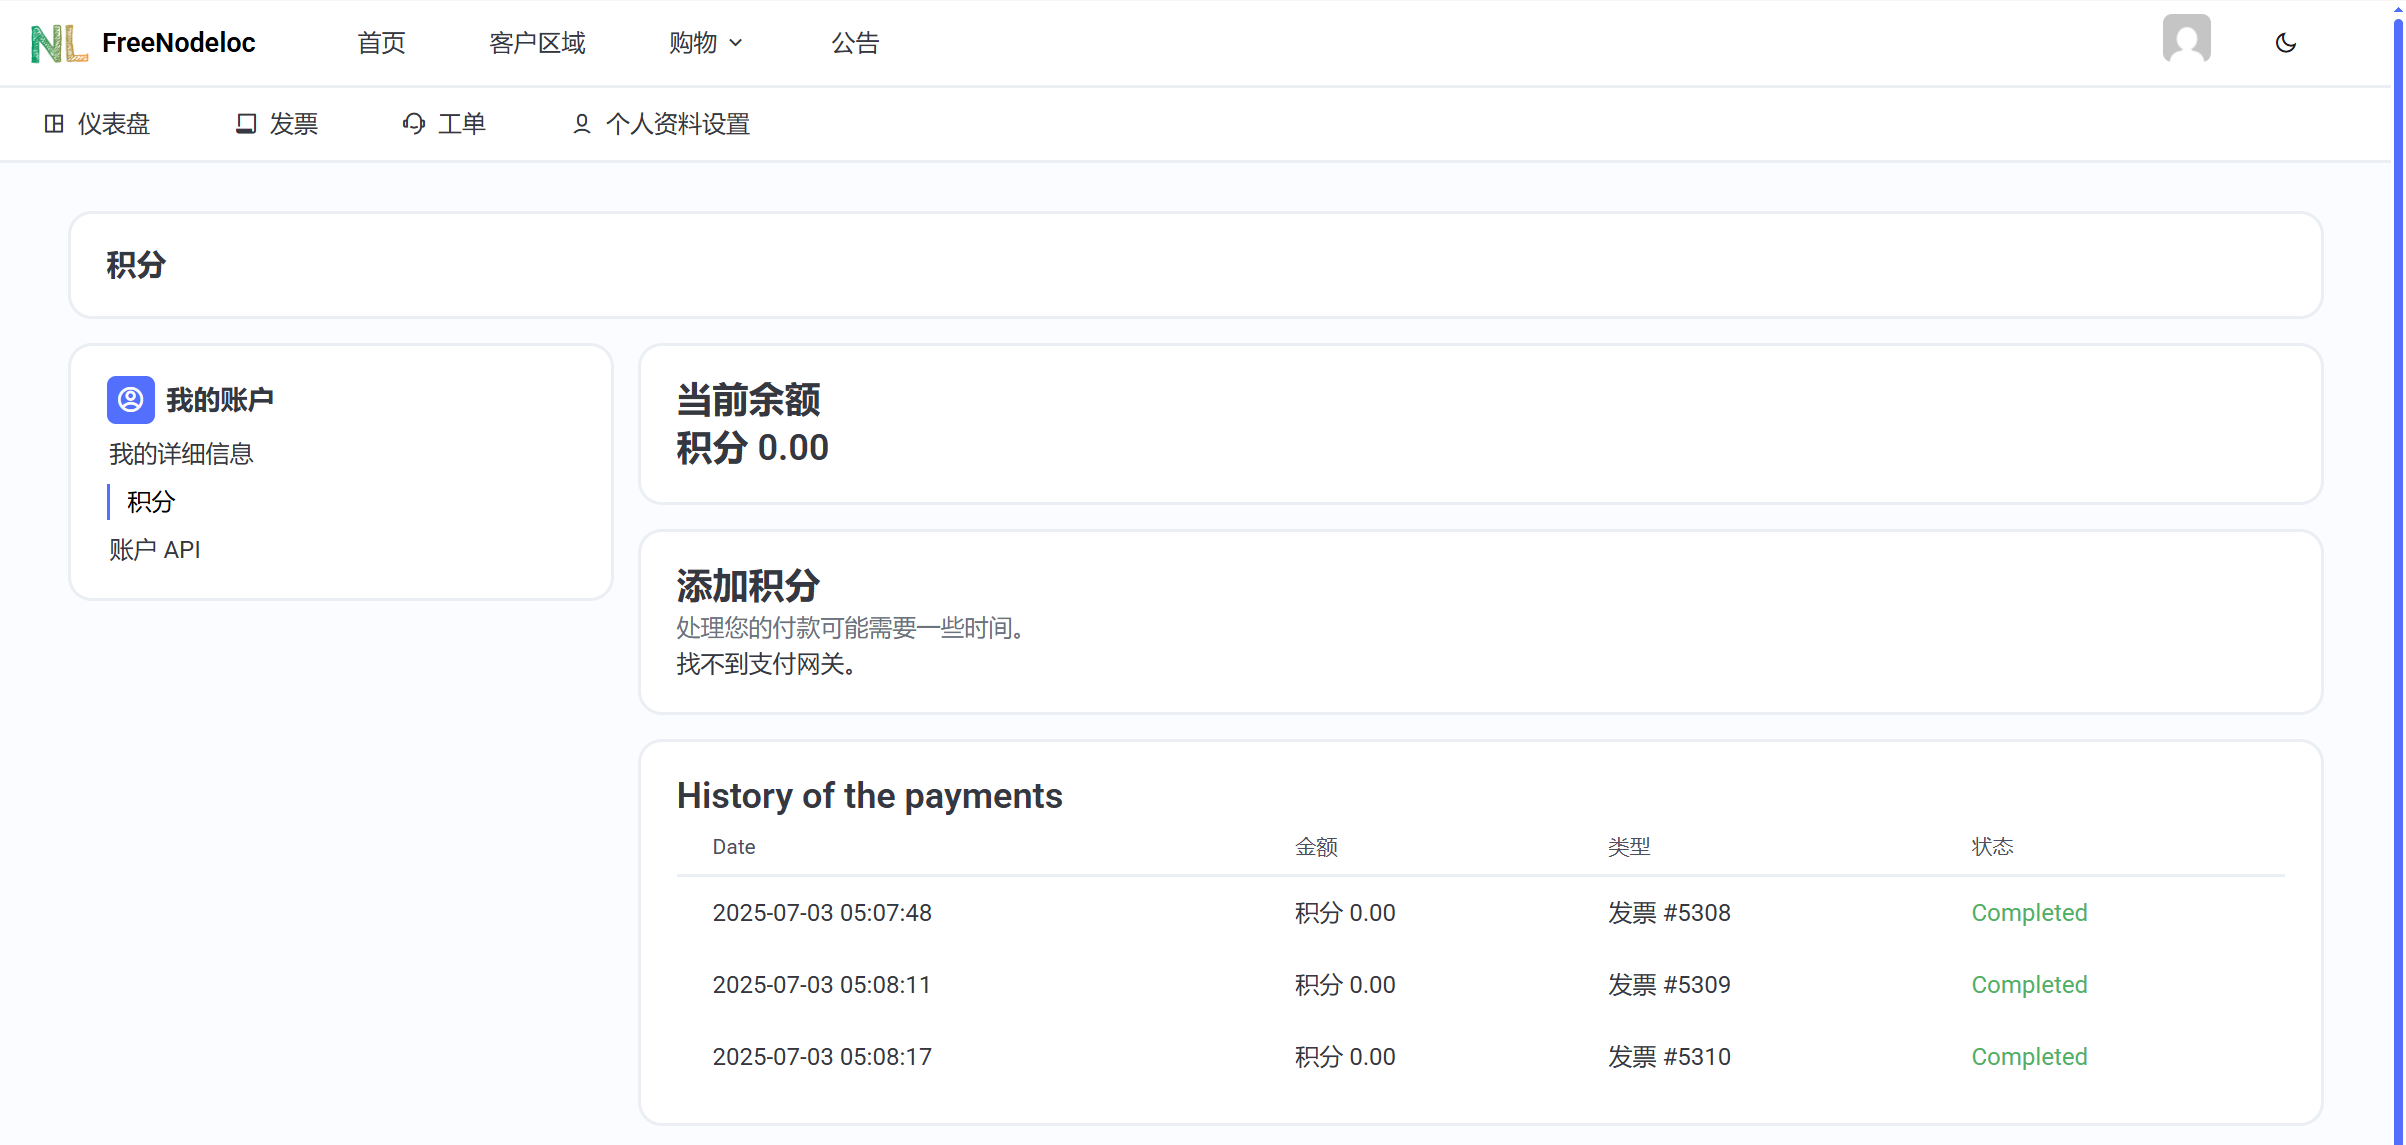
Task: Click date 2025-07-03 05:08:17
Action: (822, 1057)
